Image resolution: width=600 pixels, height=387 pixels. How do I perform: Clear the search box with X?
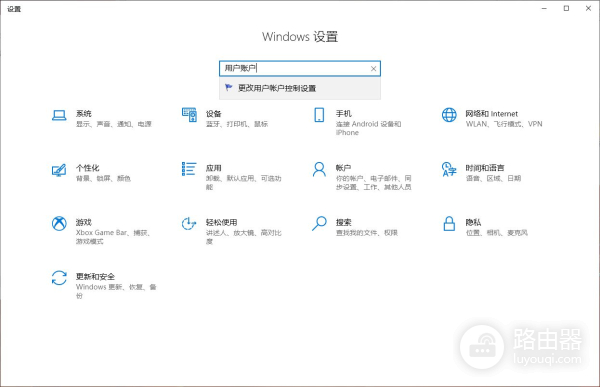click(x=373, y=69)
